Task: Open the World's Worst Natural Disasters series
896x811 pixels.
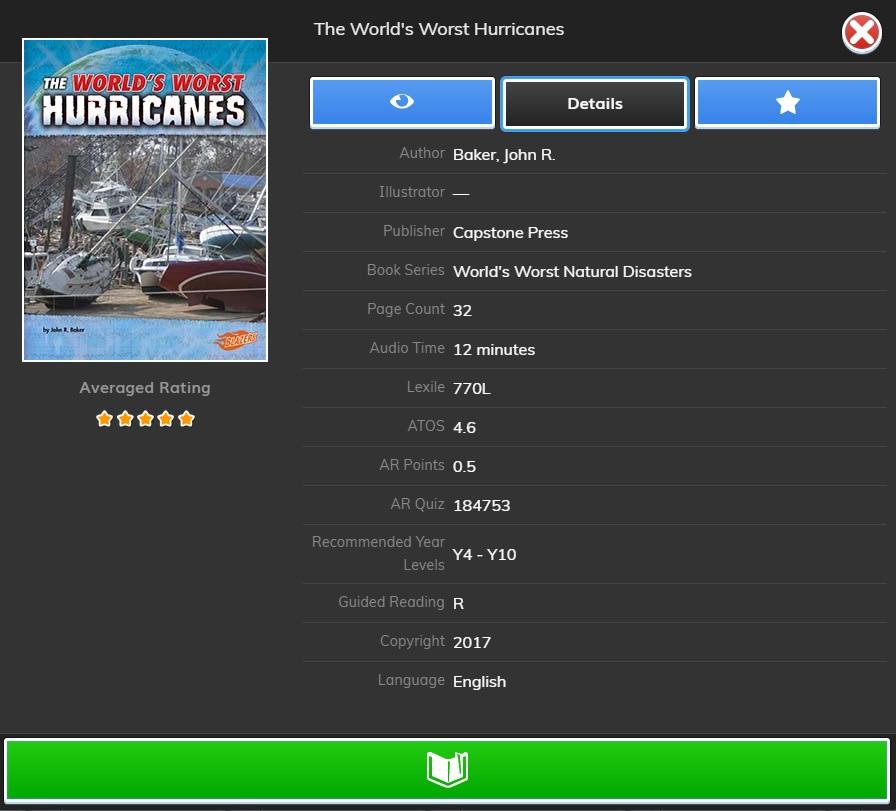Action: coord(572,272)
